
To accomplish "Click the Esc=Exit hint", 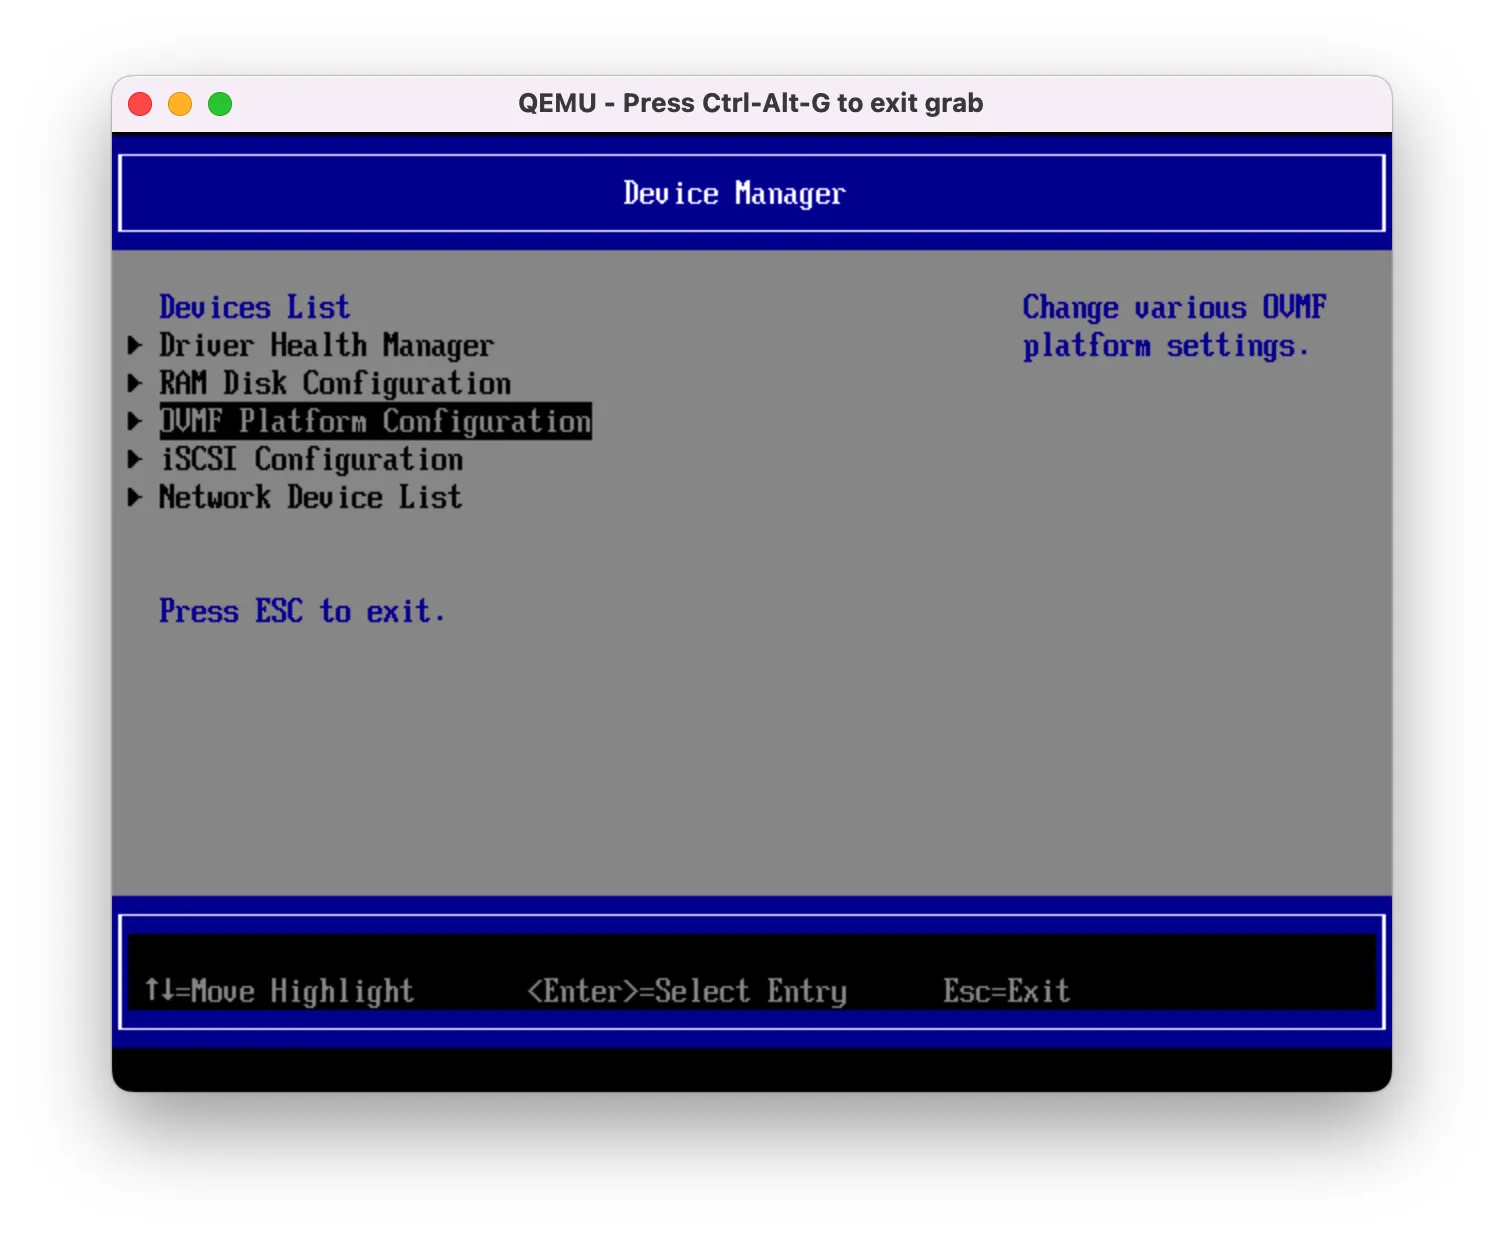I will pyautogui.click(x=1006, y=991).
